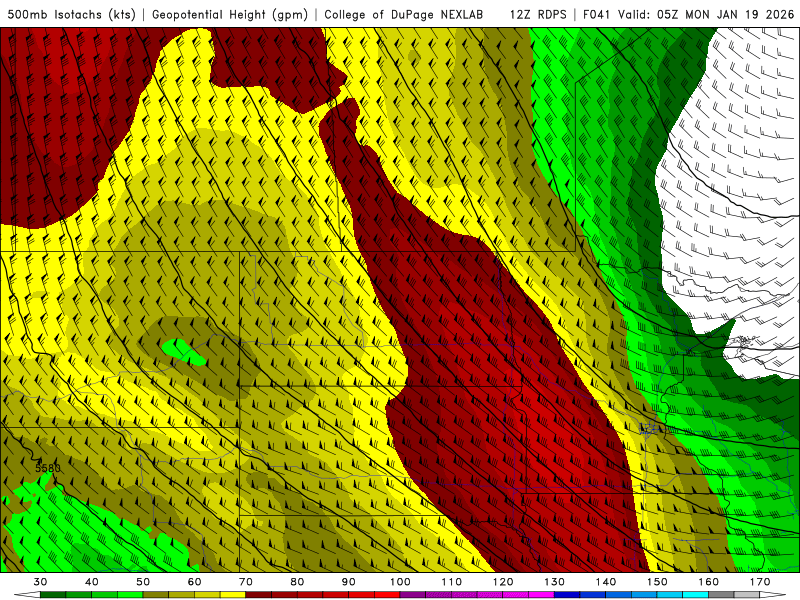Pick the yellow swatch left of 70
The height and width of the screenshot is (600, 800).
(233, 595)
